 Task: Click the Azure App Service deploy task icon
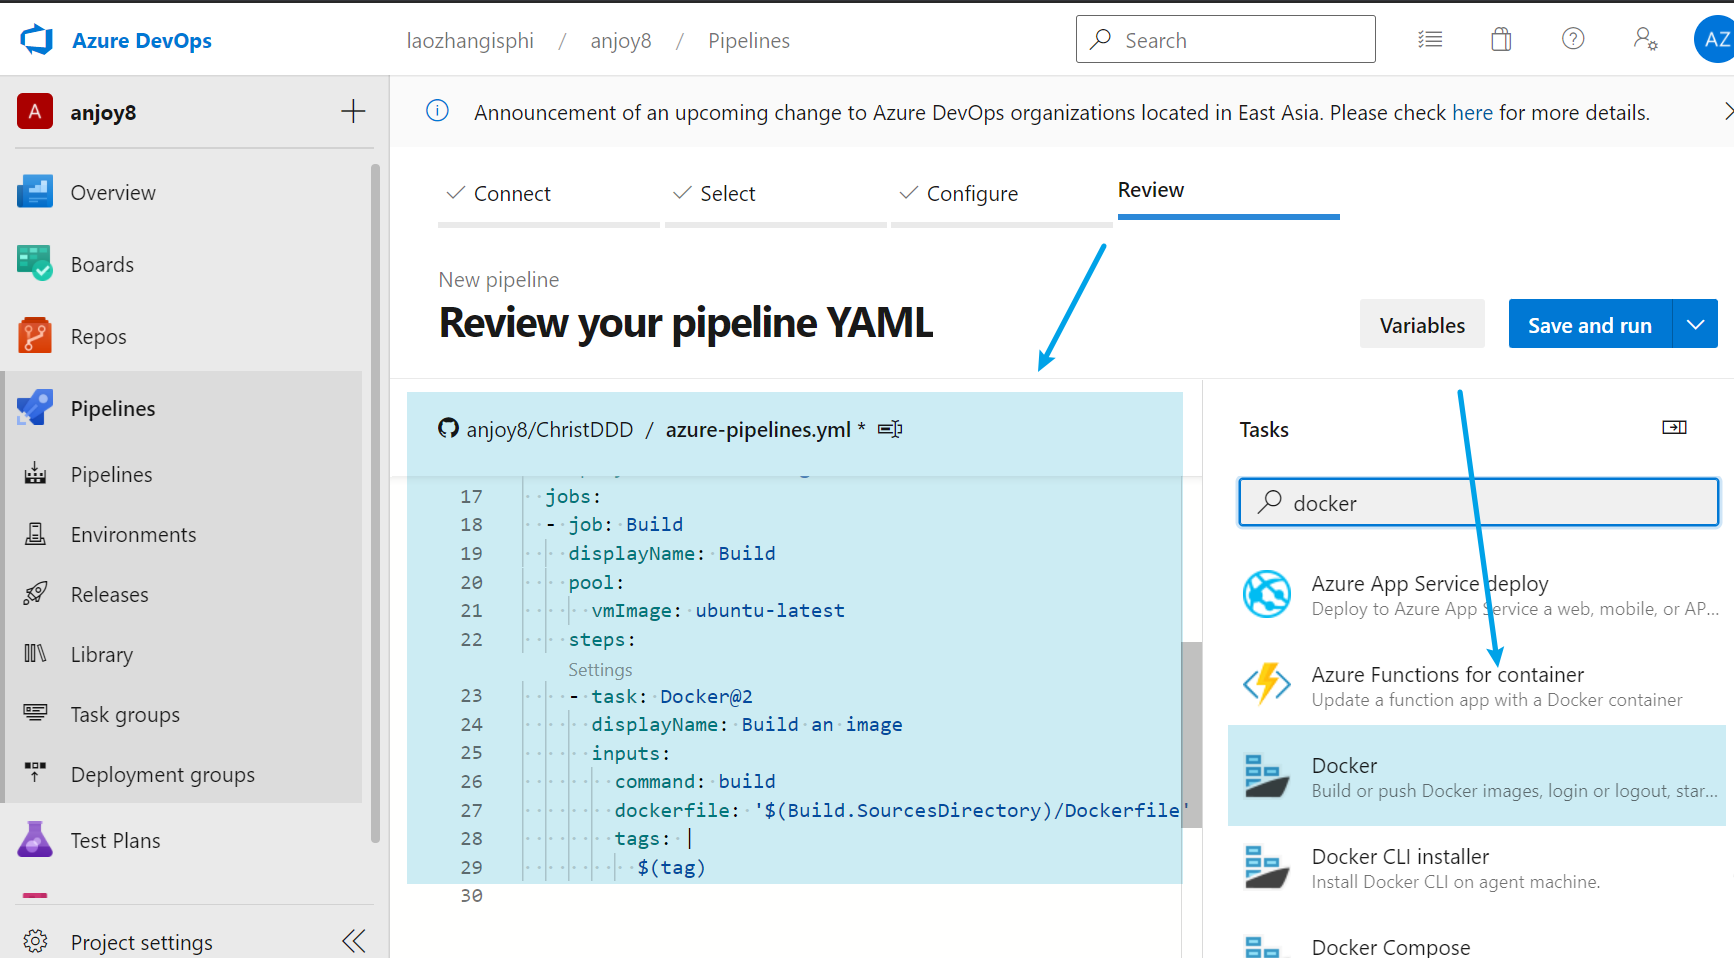tap(1267, 594)
